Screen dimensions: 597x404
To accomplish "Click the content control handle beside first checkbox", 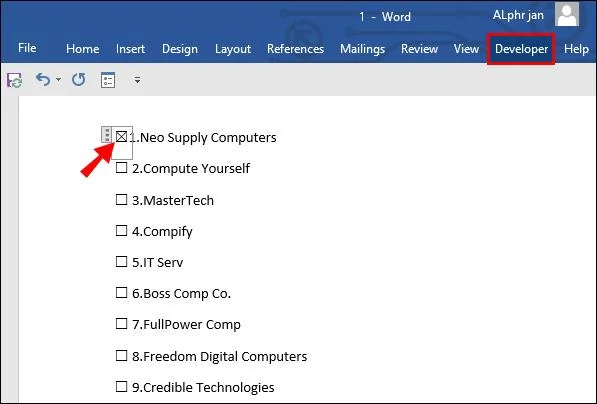I will click(107, 135).
